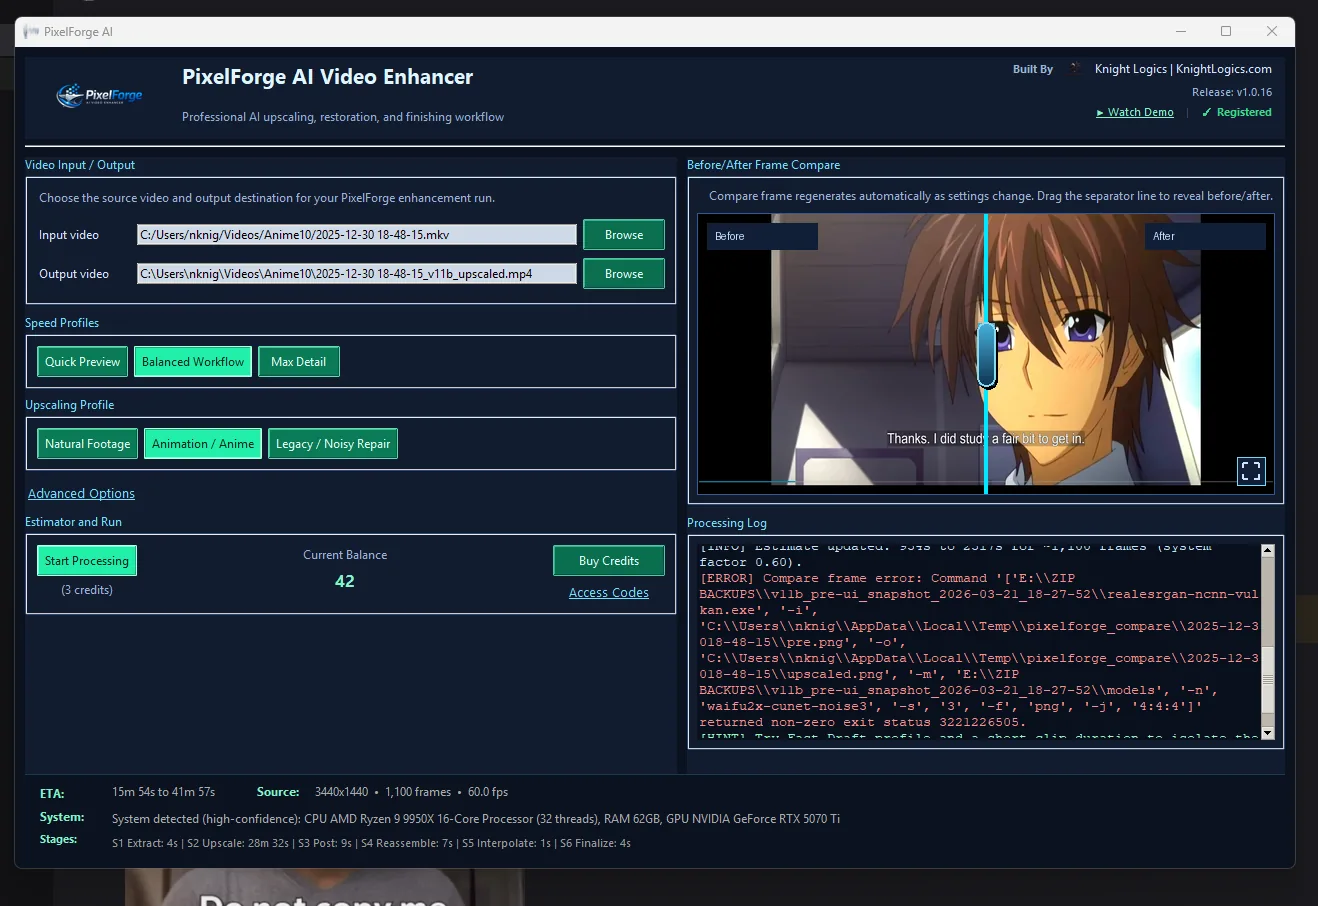This screenshot has height=906, width=1318.
Task: Click the Knight Logics emblem next to Built By
Action: click(1076, 69)
